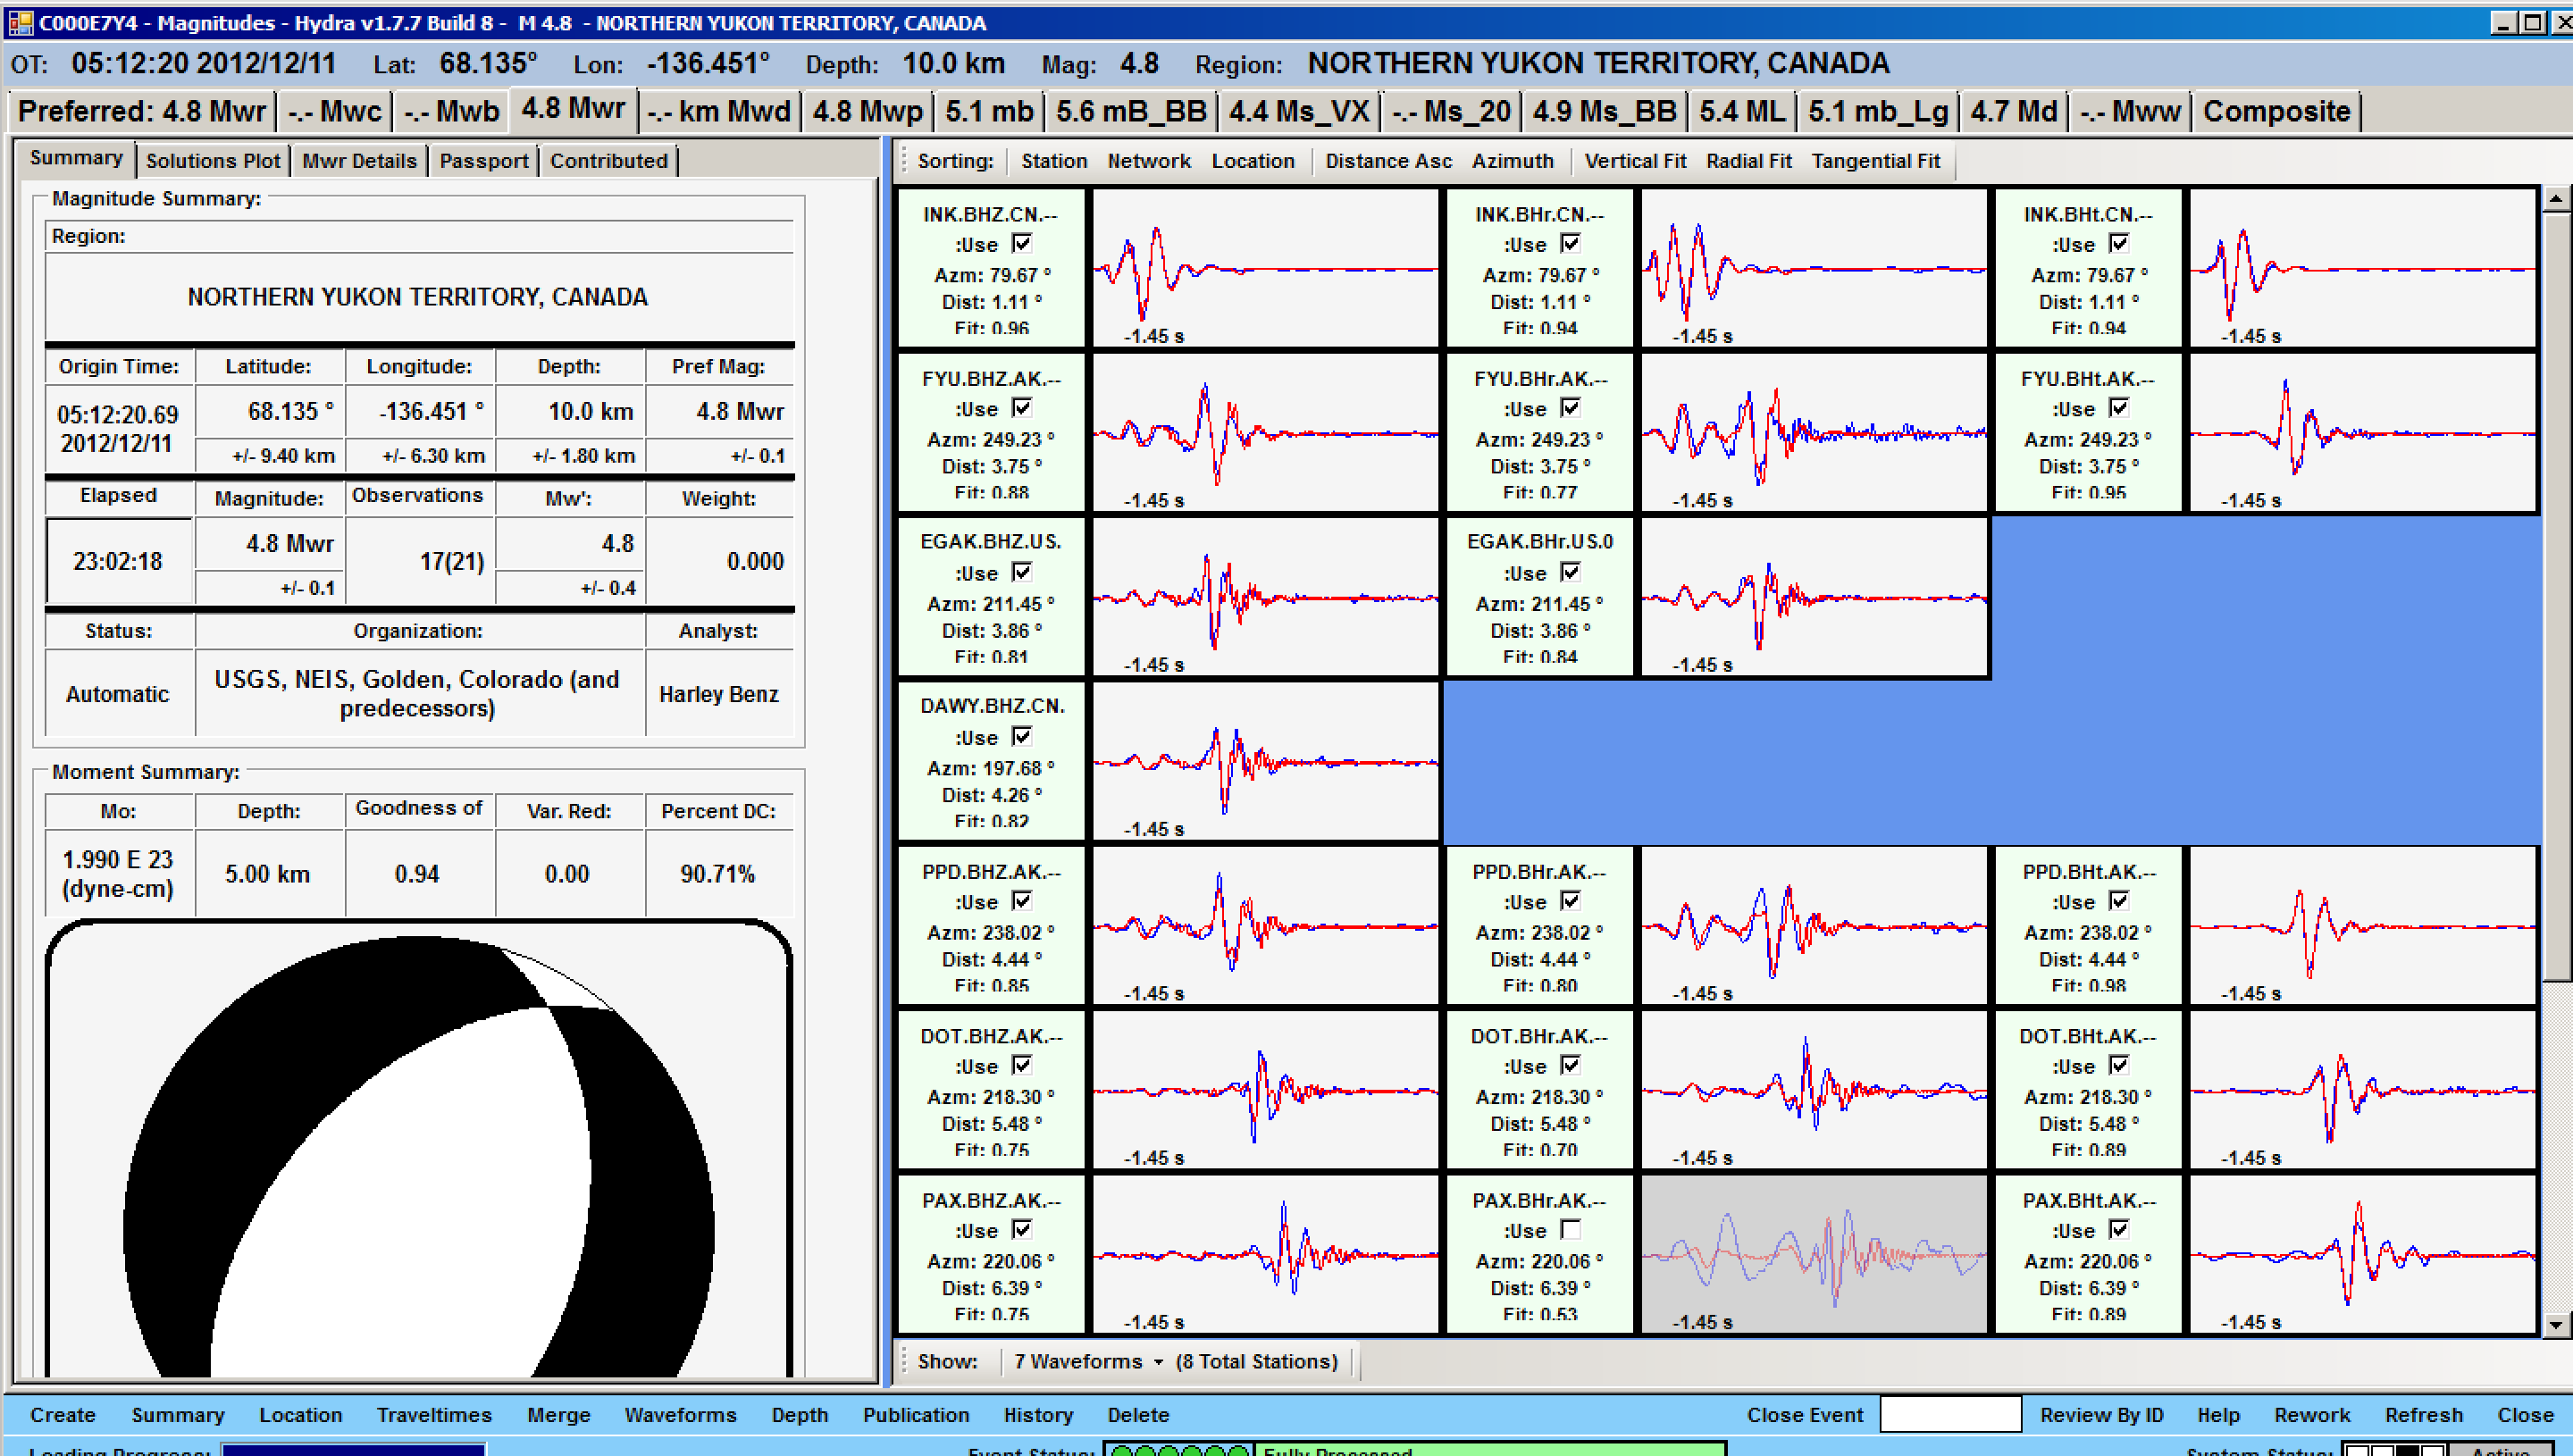Screen dimensions: 2573x1456
Task: Switch to the Summary tab
Action: [76, 158]
